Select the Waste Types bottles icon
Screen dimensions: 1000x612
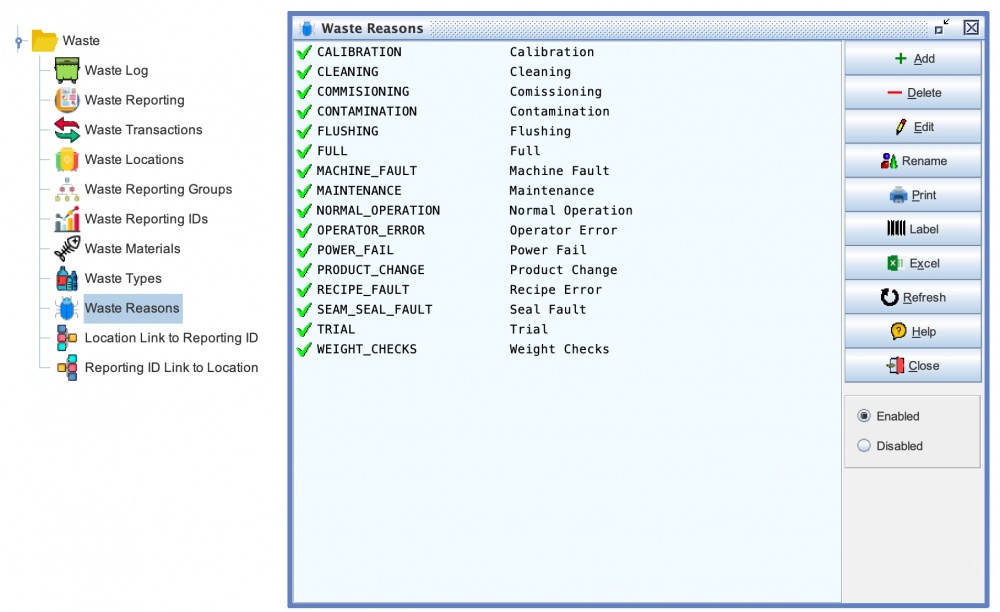pos(67,278)
